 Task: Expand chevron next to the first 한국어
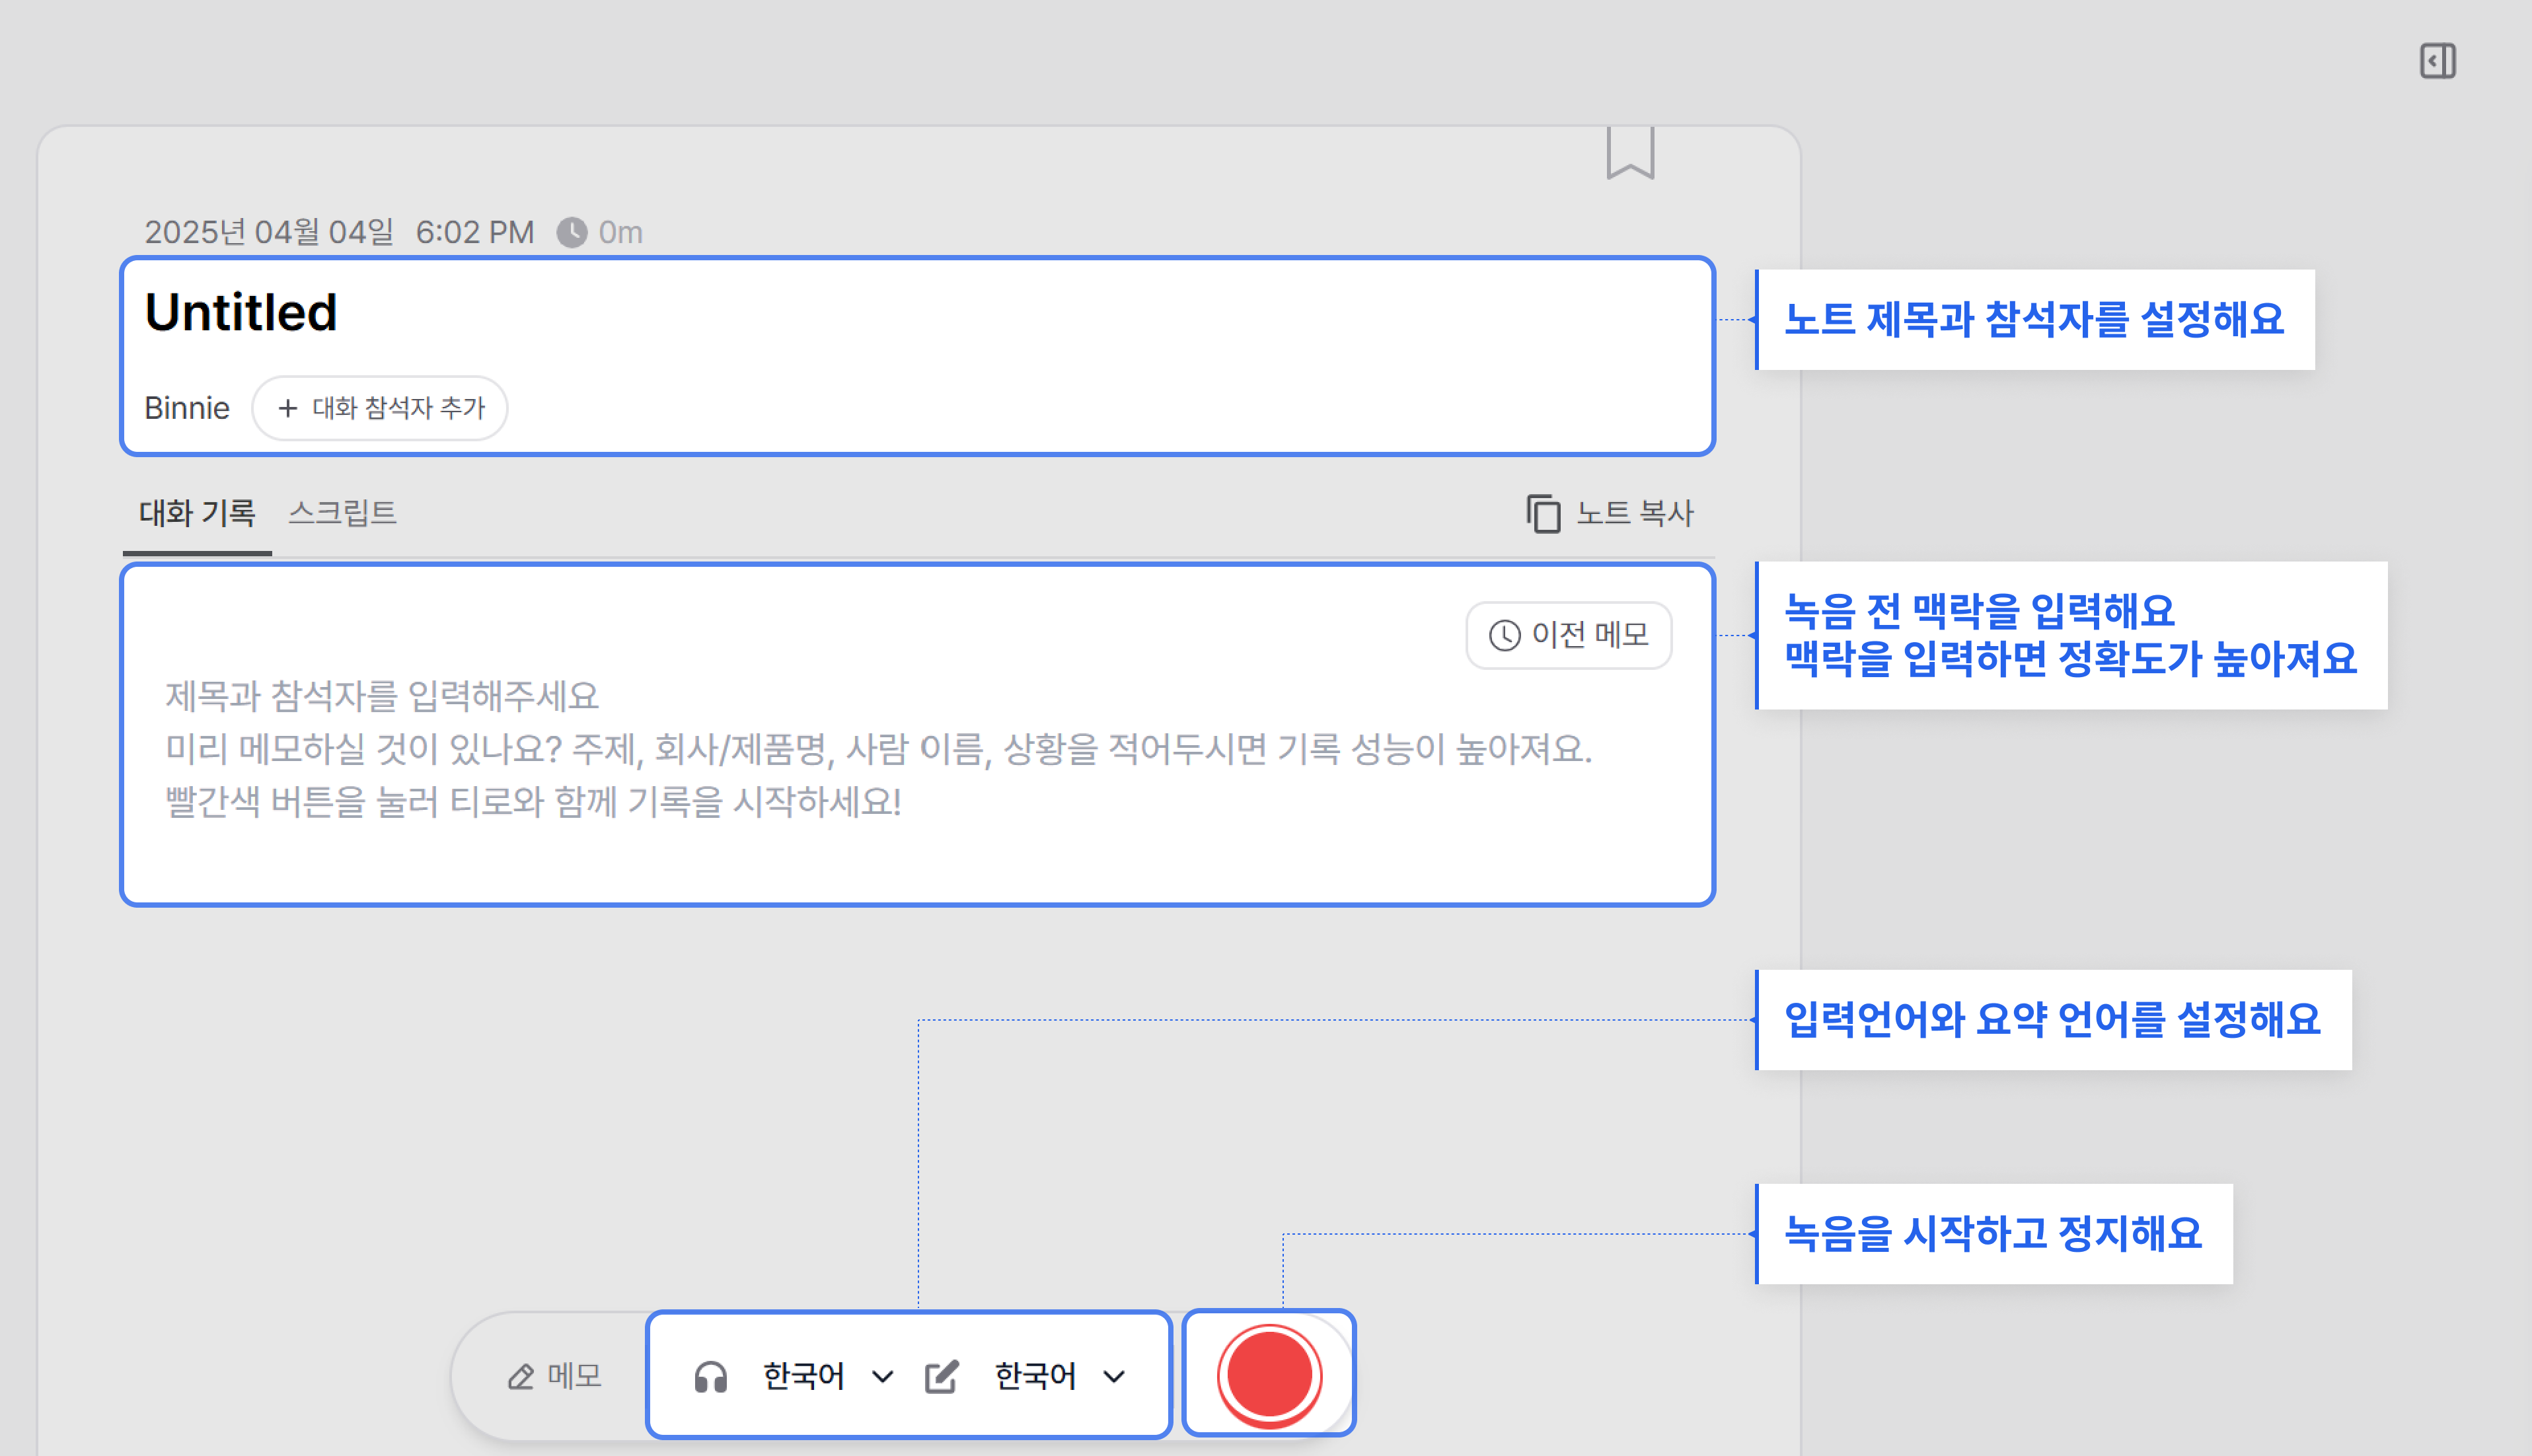tap(882, 1377)
